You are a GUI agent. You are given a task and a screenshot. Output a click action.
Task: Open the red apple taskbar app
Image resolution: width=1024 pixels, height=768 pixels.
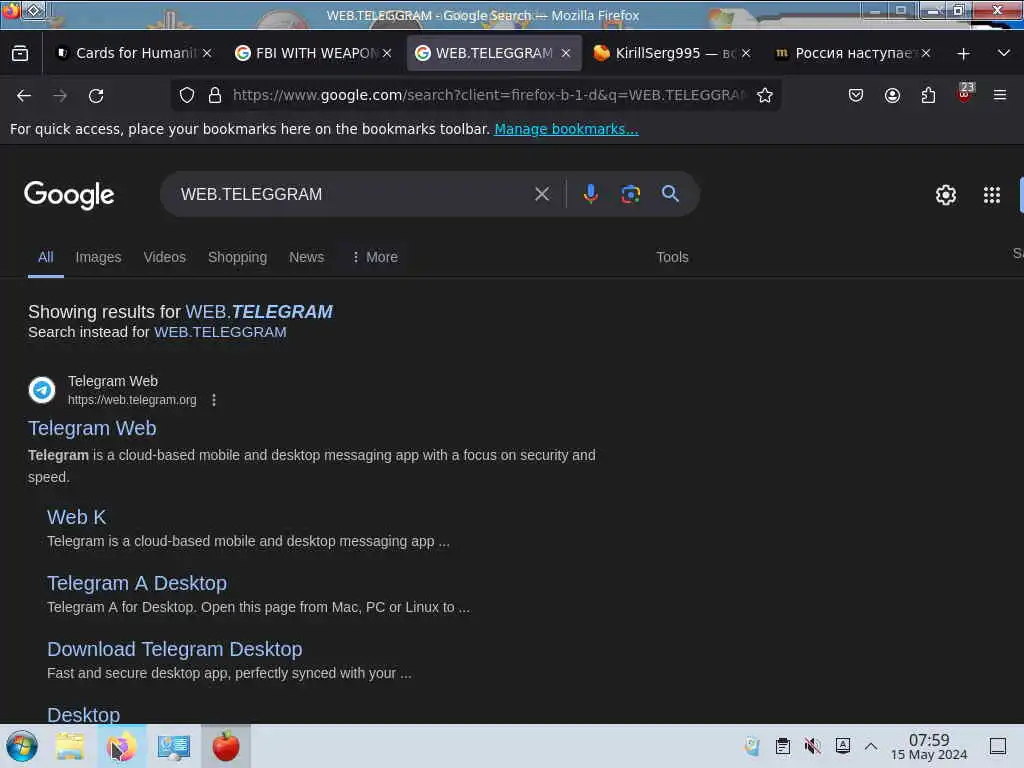click(x=226, y=746)
